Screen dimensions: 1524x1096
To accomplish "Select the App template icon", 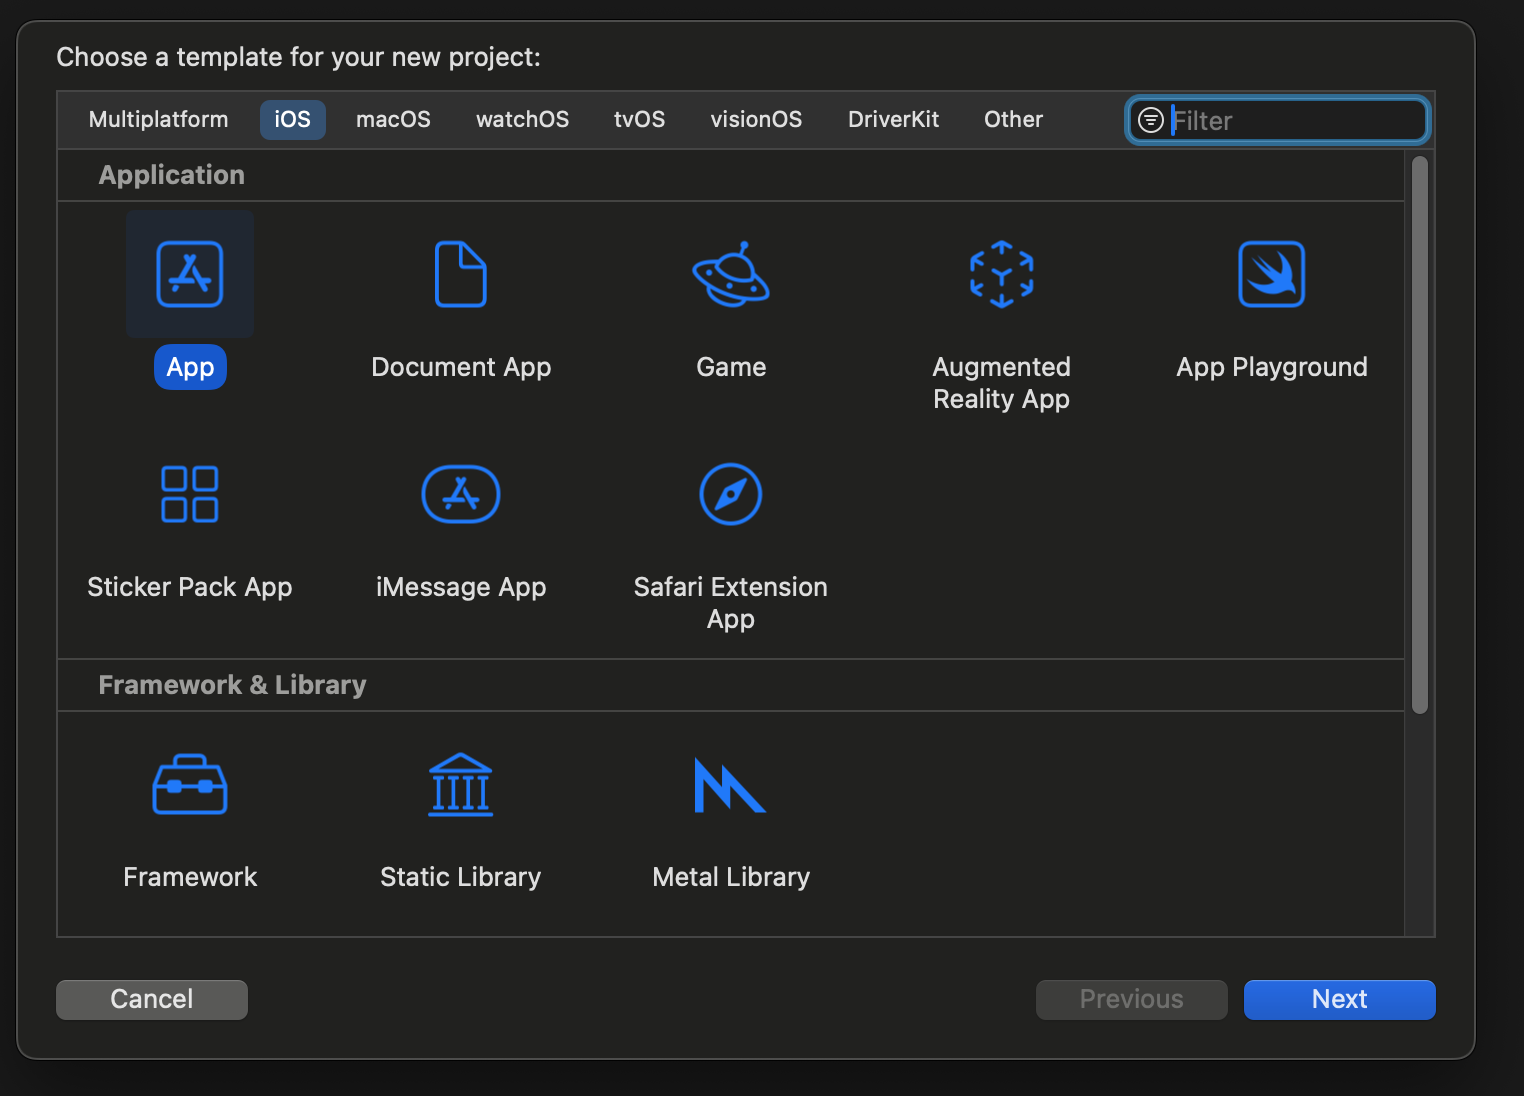I will pos(190,274).
